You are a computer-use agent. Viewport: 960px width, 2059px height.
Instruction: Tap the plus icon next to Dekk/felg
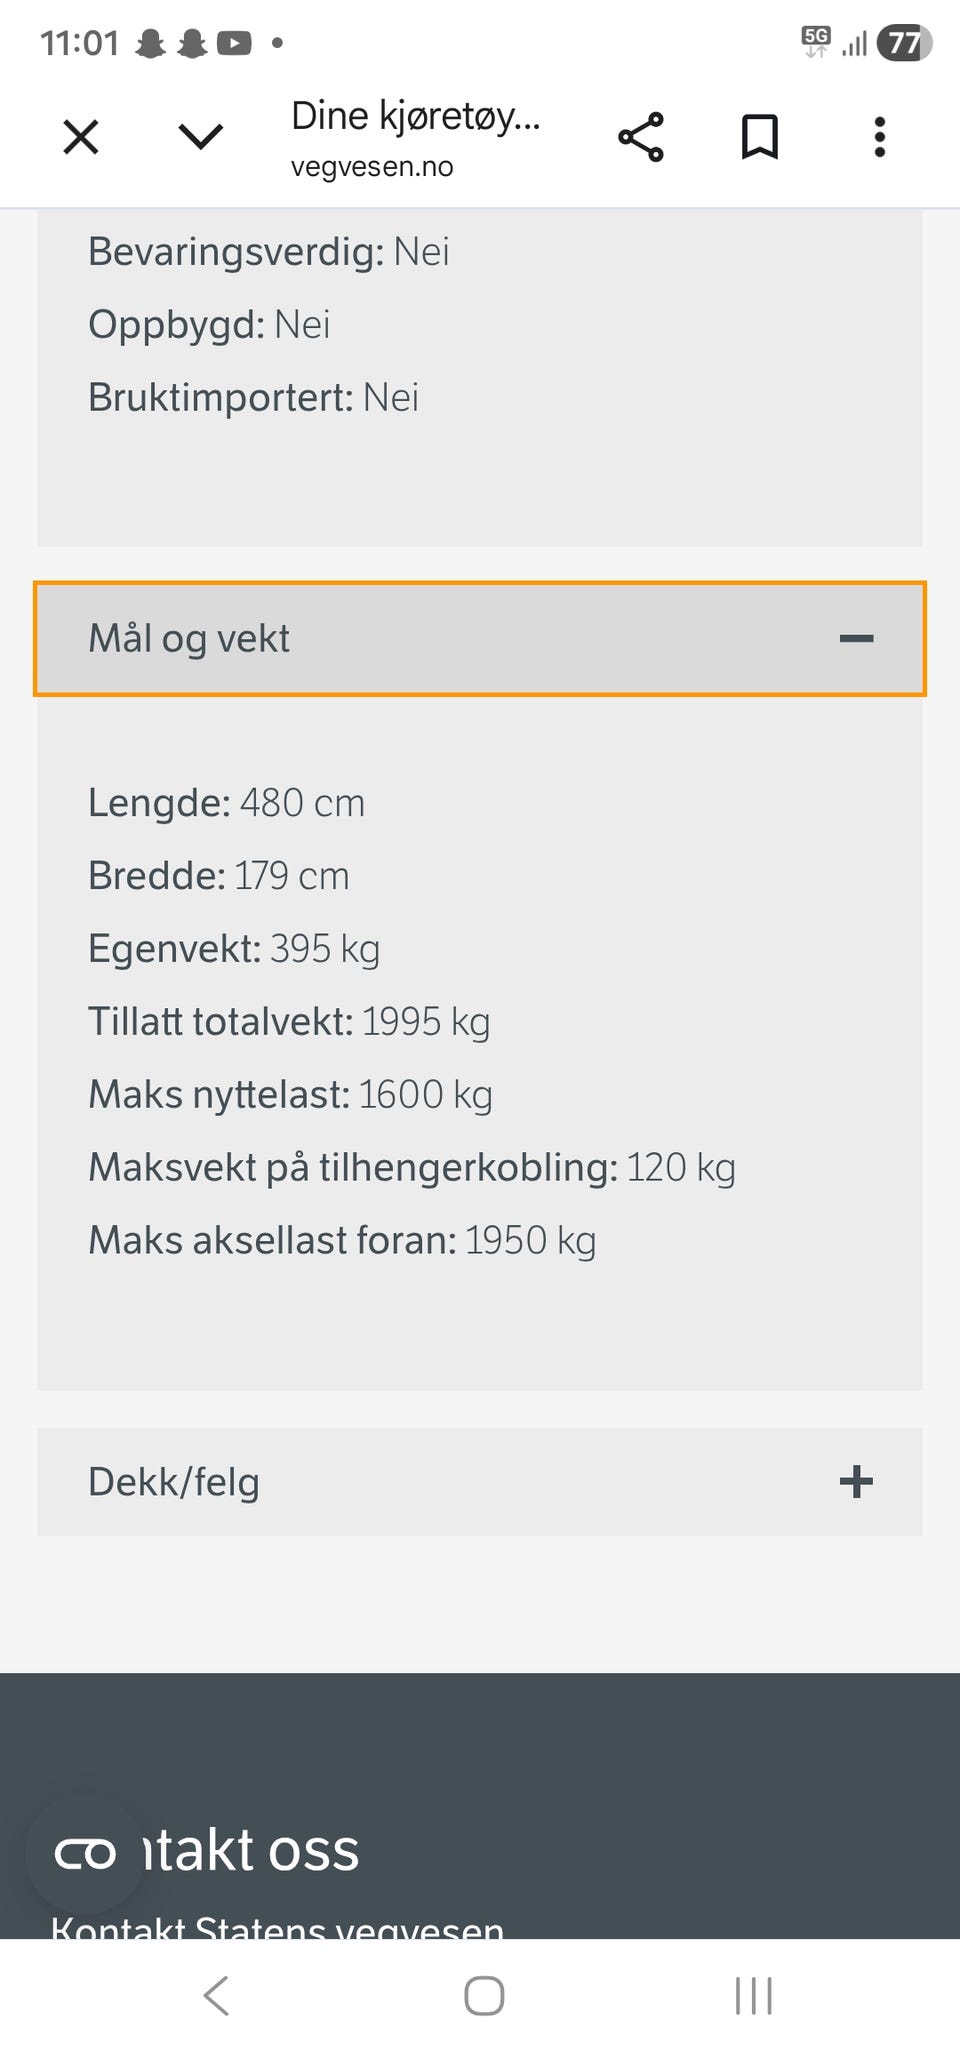856,1481
